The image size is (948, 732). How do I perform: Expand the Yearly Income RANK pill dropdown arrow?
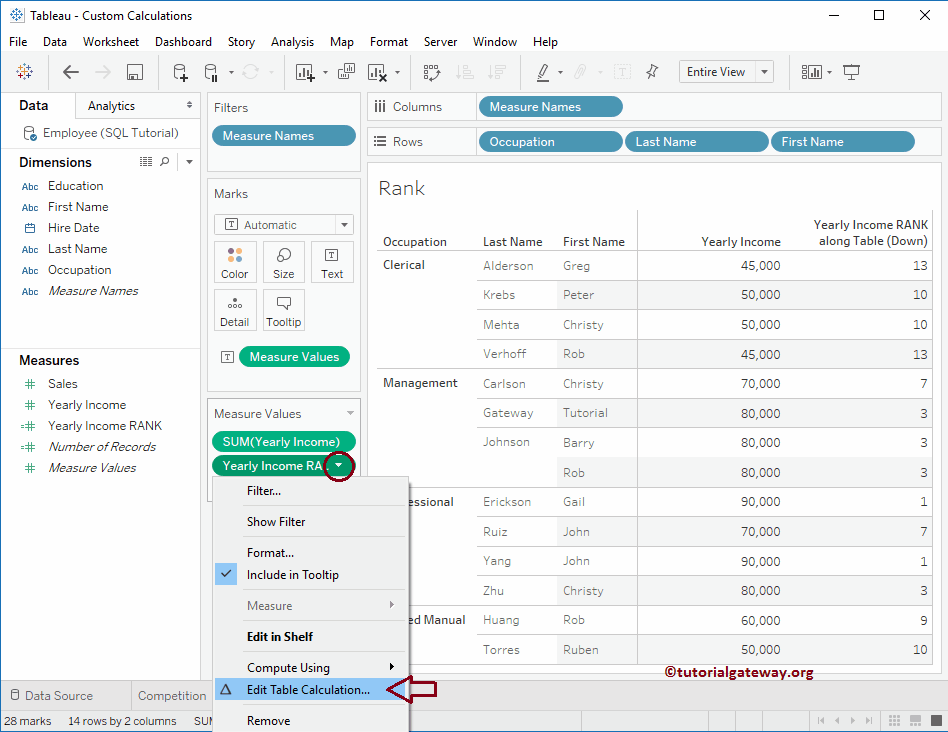pos(340,466)
